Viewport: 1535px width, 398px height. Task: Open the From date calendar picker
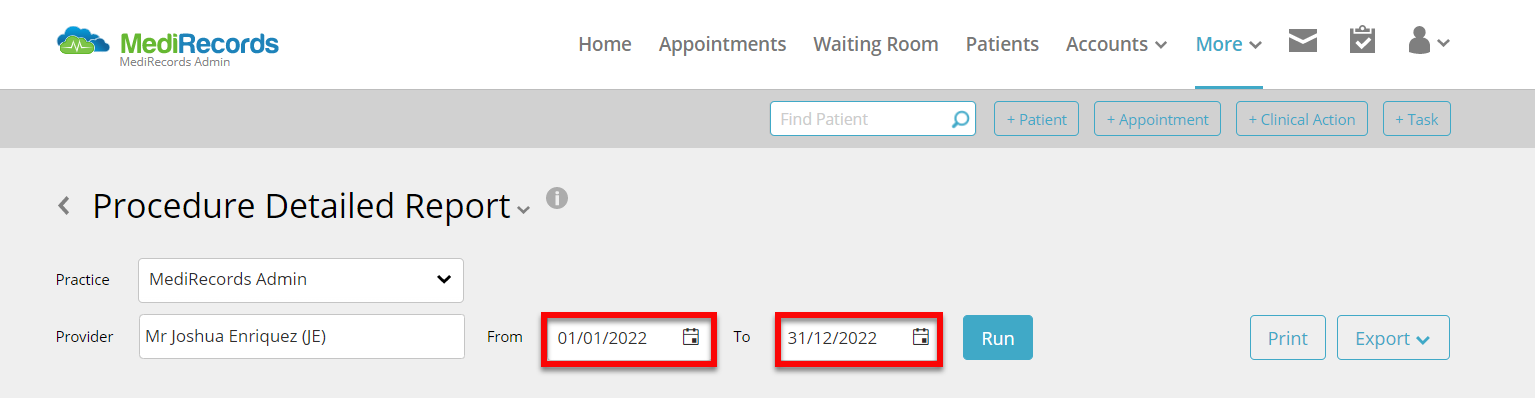click(x=691, y=336)
